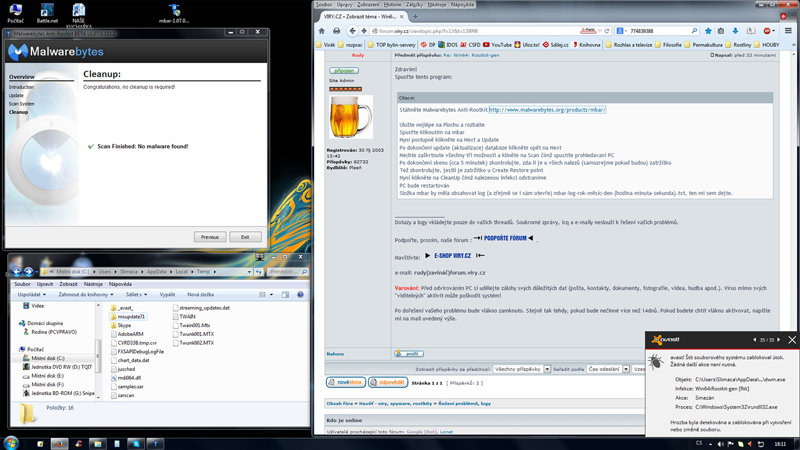Expand the 'Všechny příspěvky' dropdown
The height and width of the screenshot is (450, 800).
[x=520, y=369]
